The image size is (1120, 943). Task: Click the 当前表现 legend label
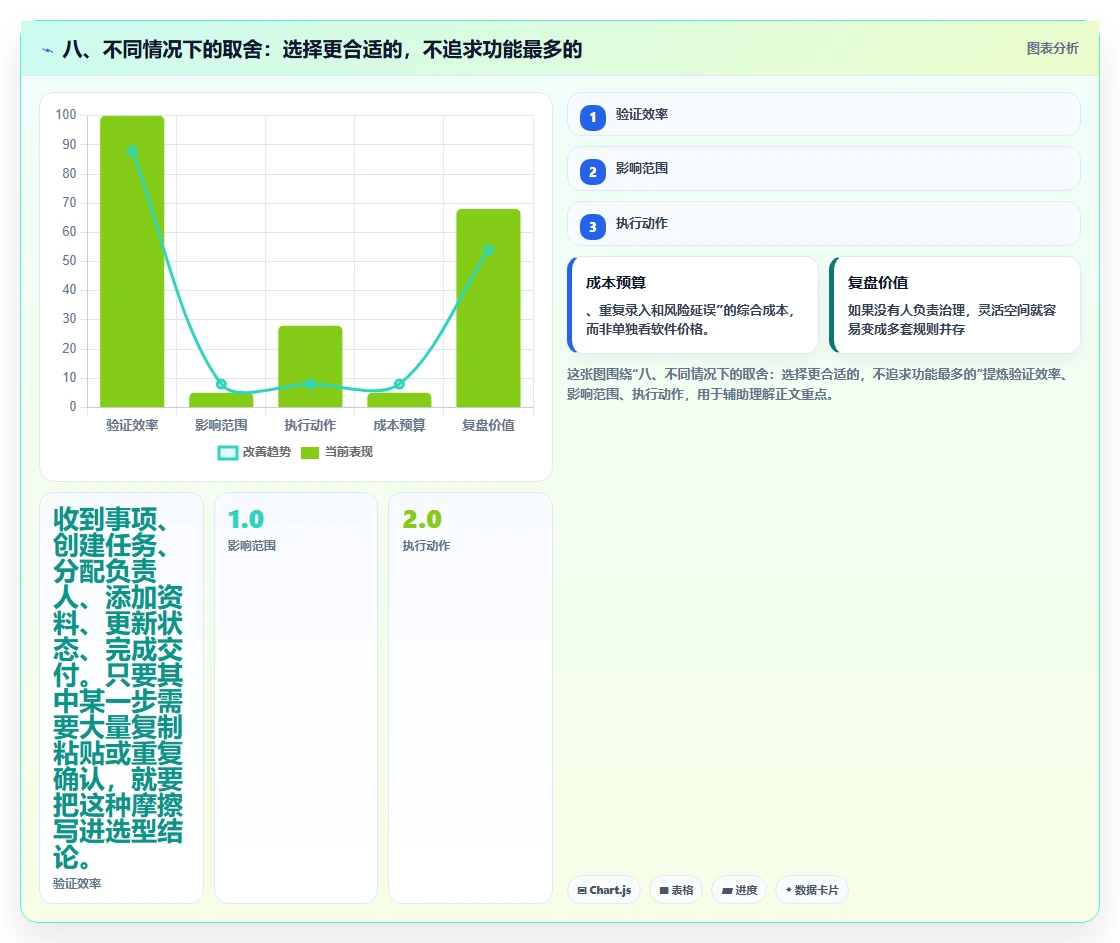point(349,452)
